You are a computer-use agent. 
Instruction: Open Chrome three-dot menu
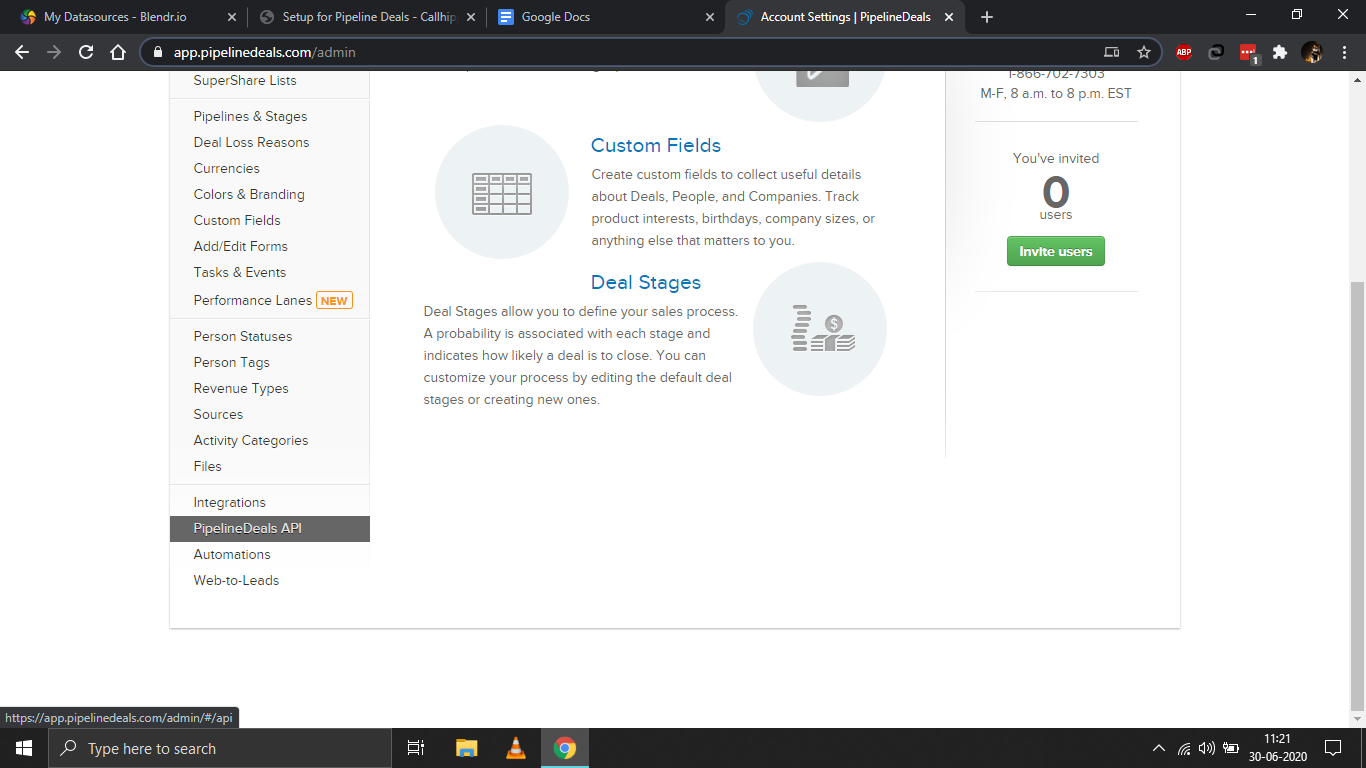(1344, 52)
